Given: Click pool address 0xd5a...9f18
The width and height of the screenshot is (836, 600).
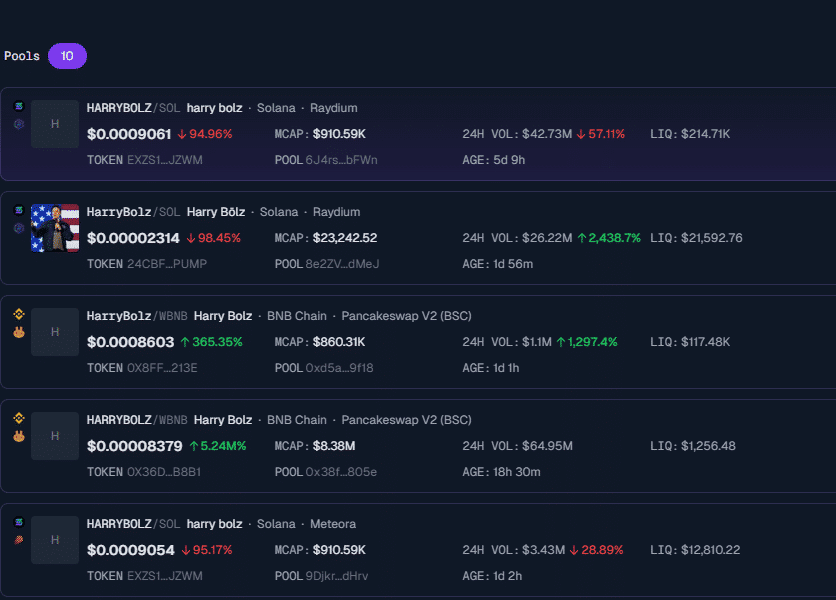Looking at the screenshot, I should point(339,368).
